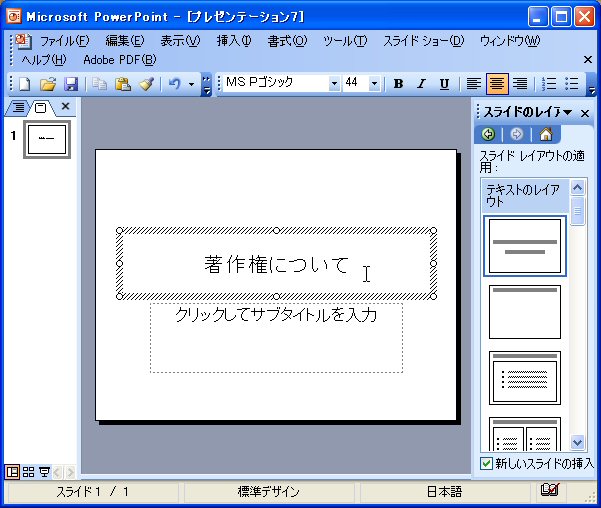601x508 pixels.
Task: Click the PowerPoint title bar application icon
Action: [x=14, y=16]
